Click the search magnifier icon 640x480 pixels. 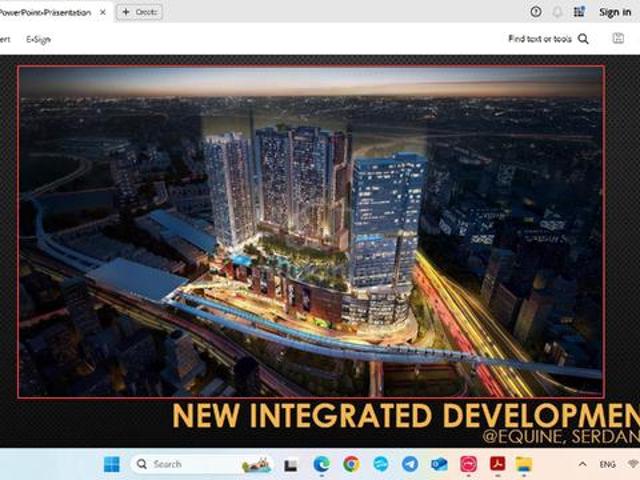(x=584, y=39)
